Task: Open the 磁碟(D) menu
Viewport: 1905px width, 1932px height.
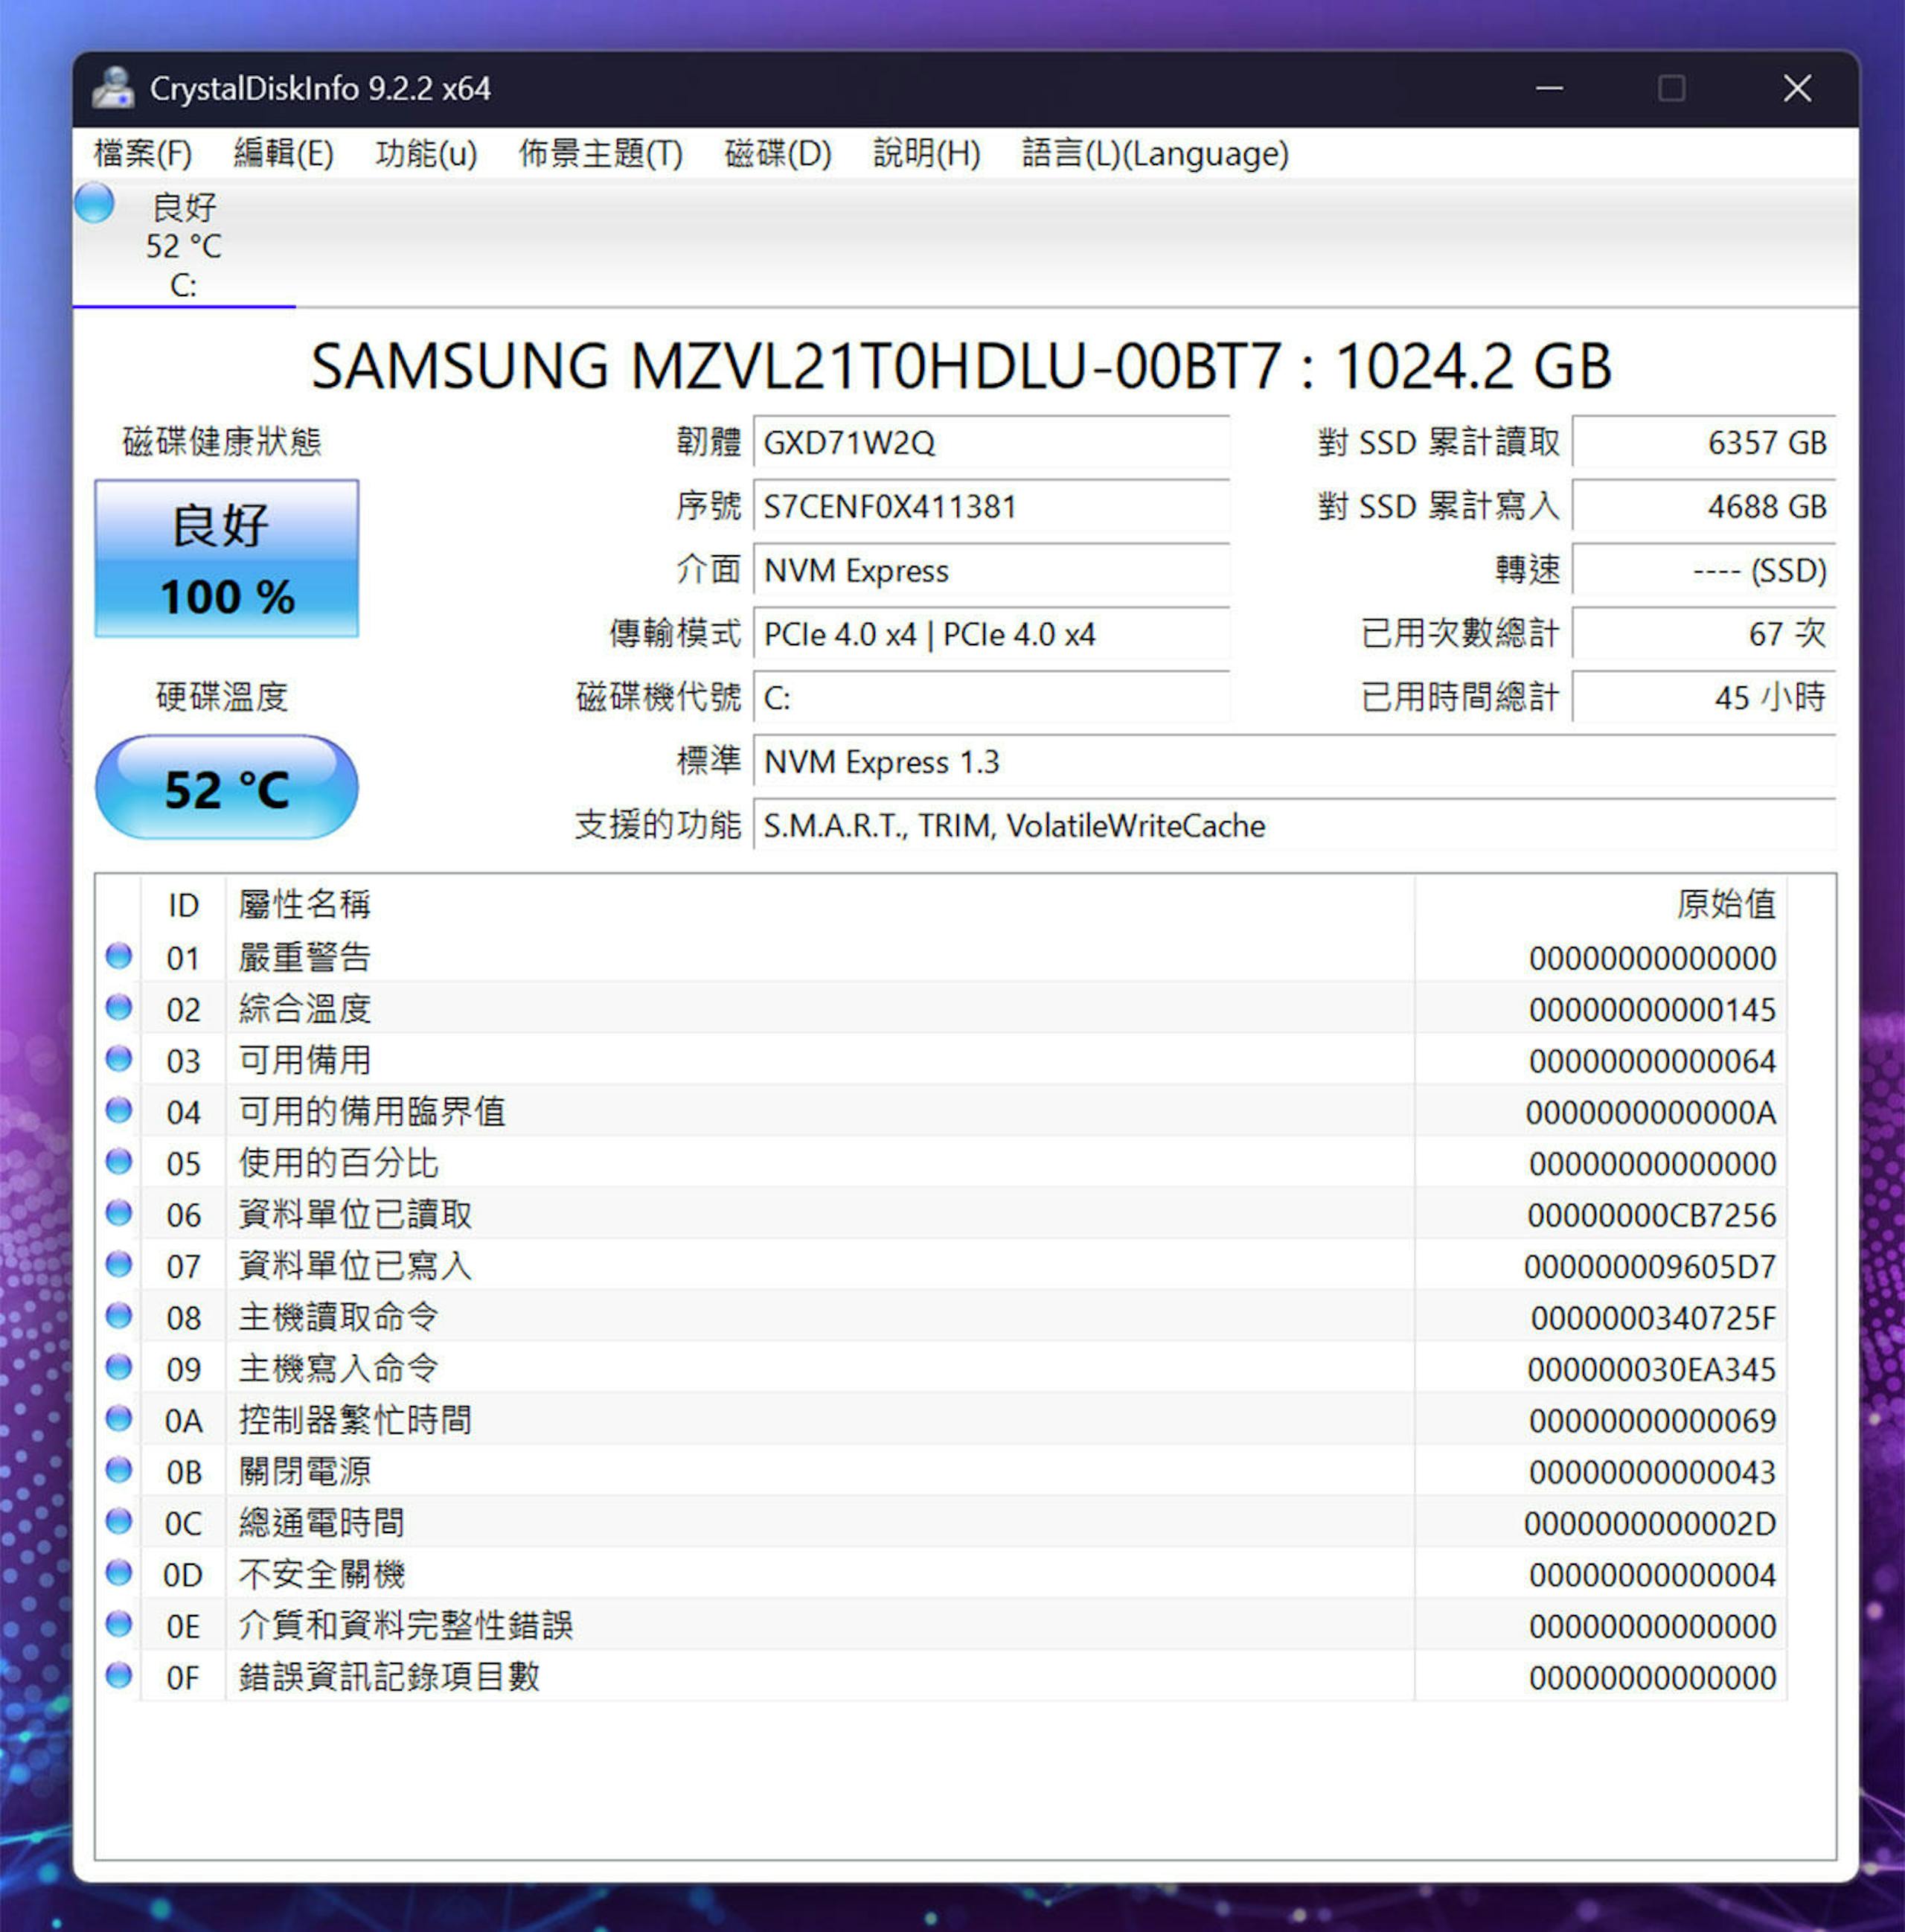Action: [778, 154]
